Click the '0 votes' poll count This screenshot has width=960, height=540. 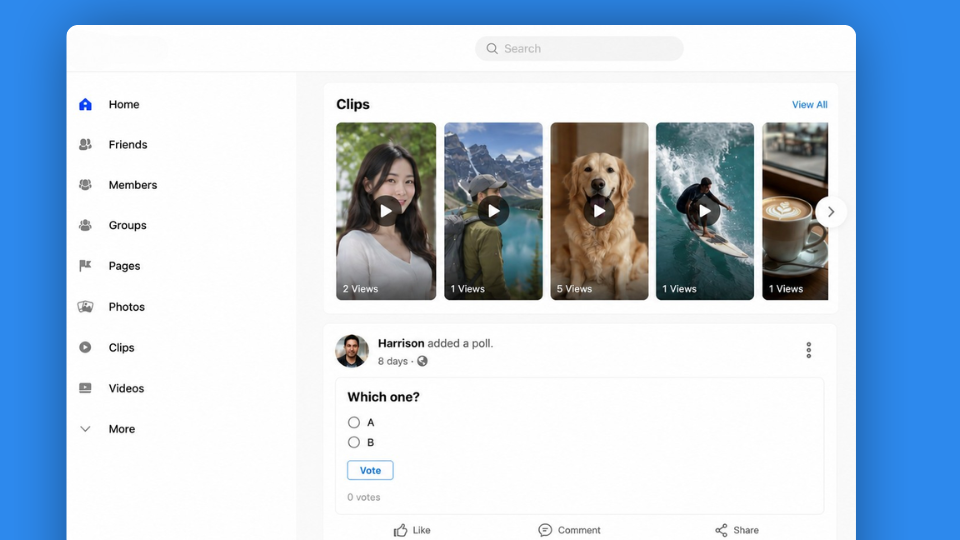(364, 497)
